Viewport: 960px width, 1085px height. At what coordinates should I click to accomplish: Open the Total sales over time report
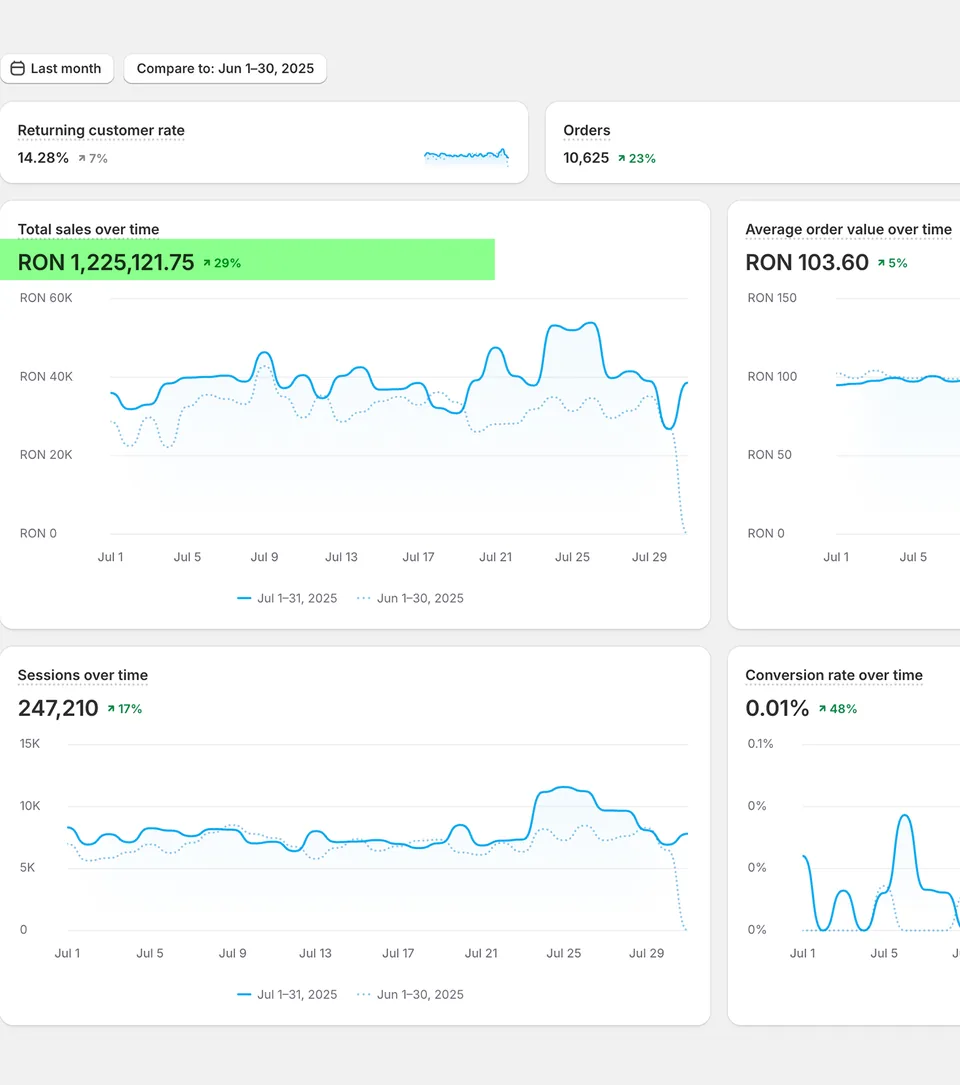89,229
